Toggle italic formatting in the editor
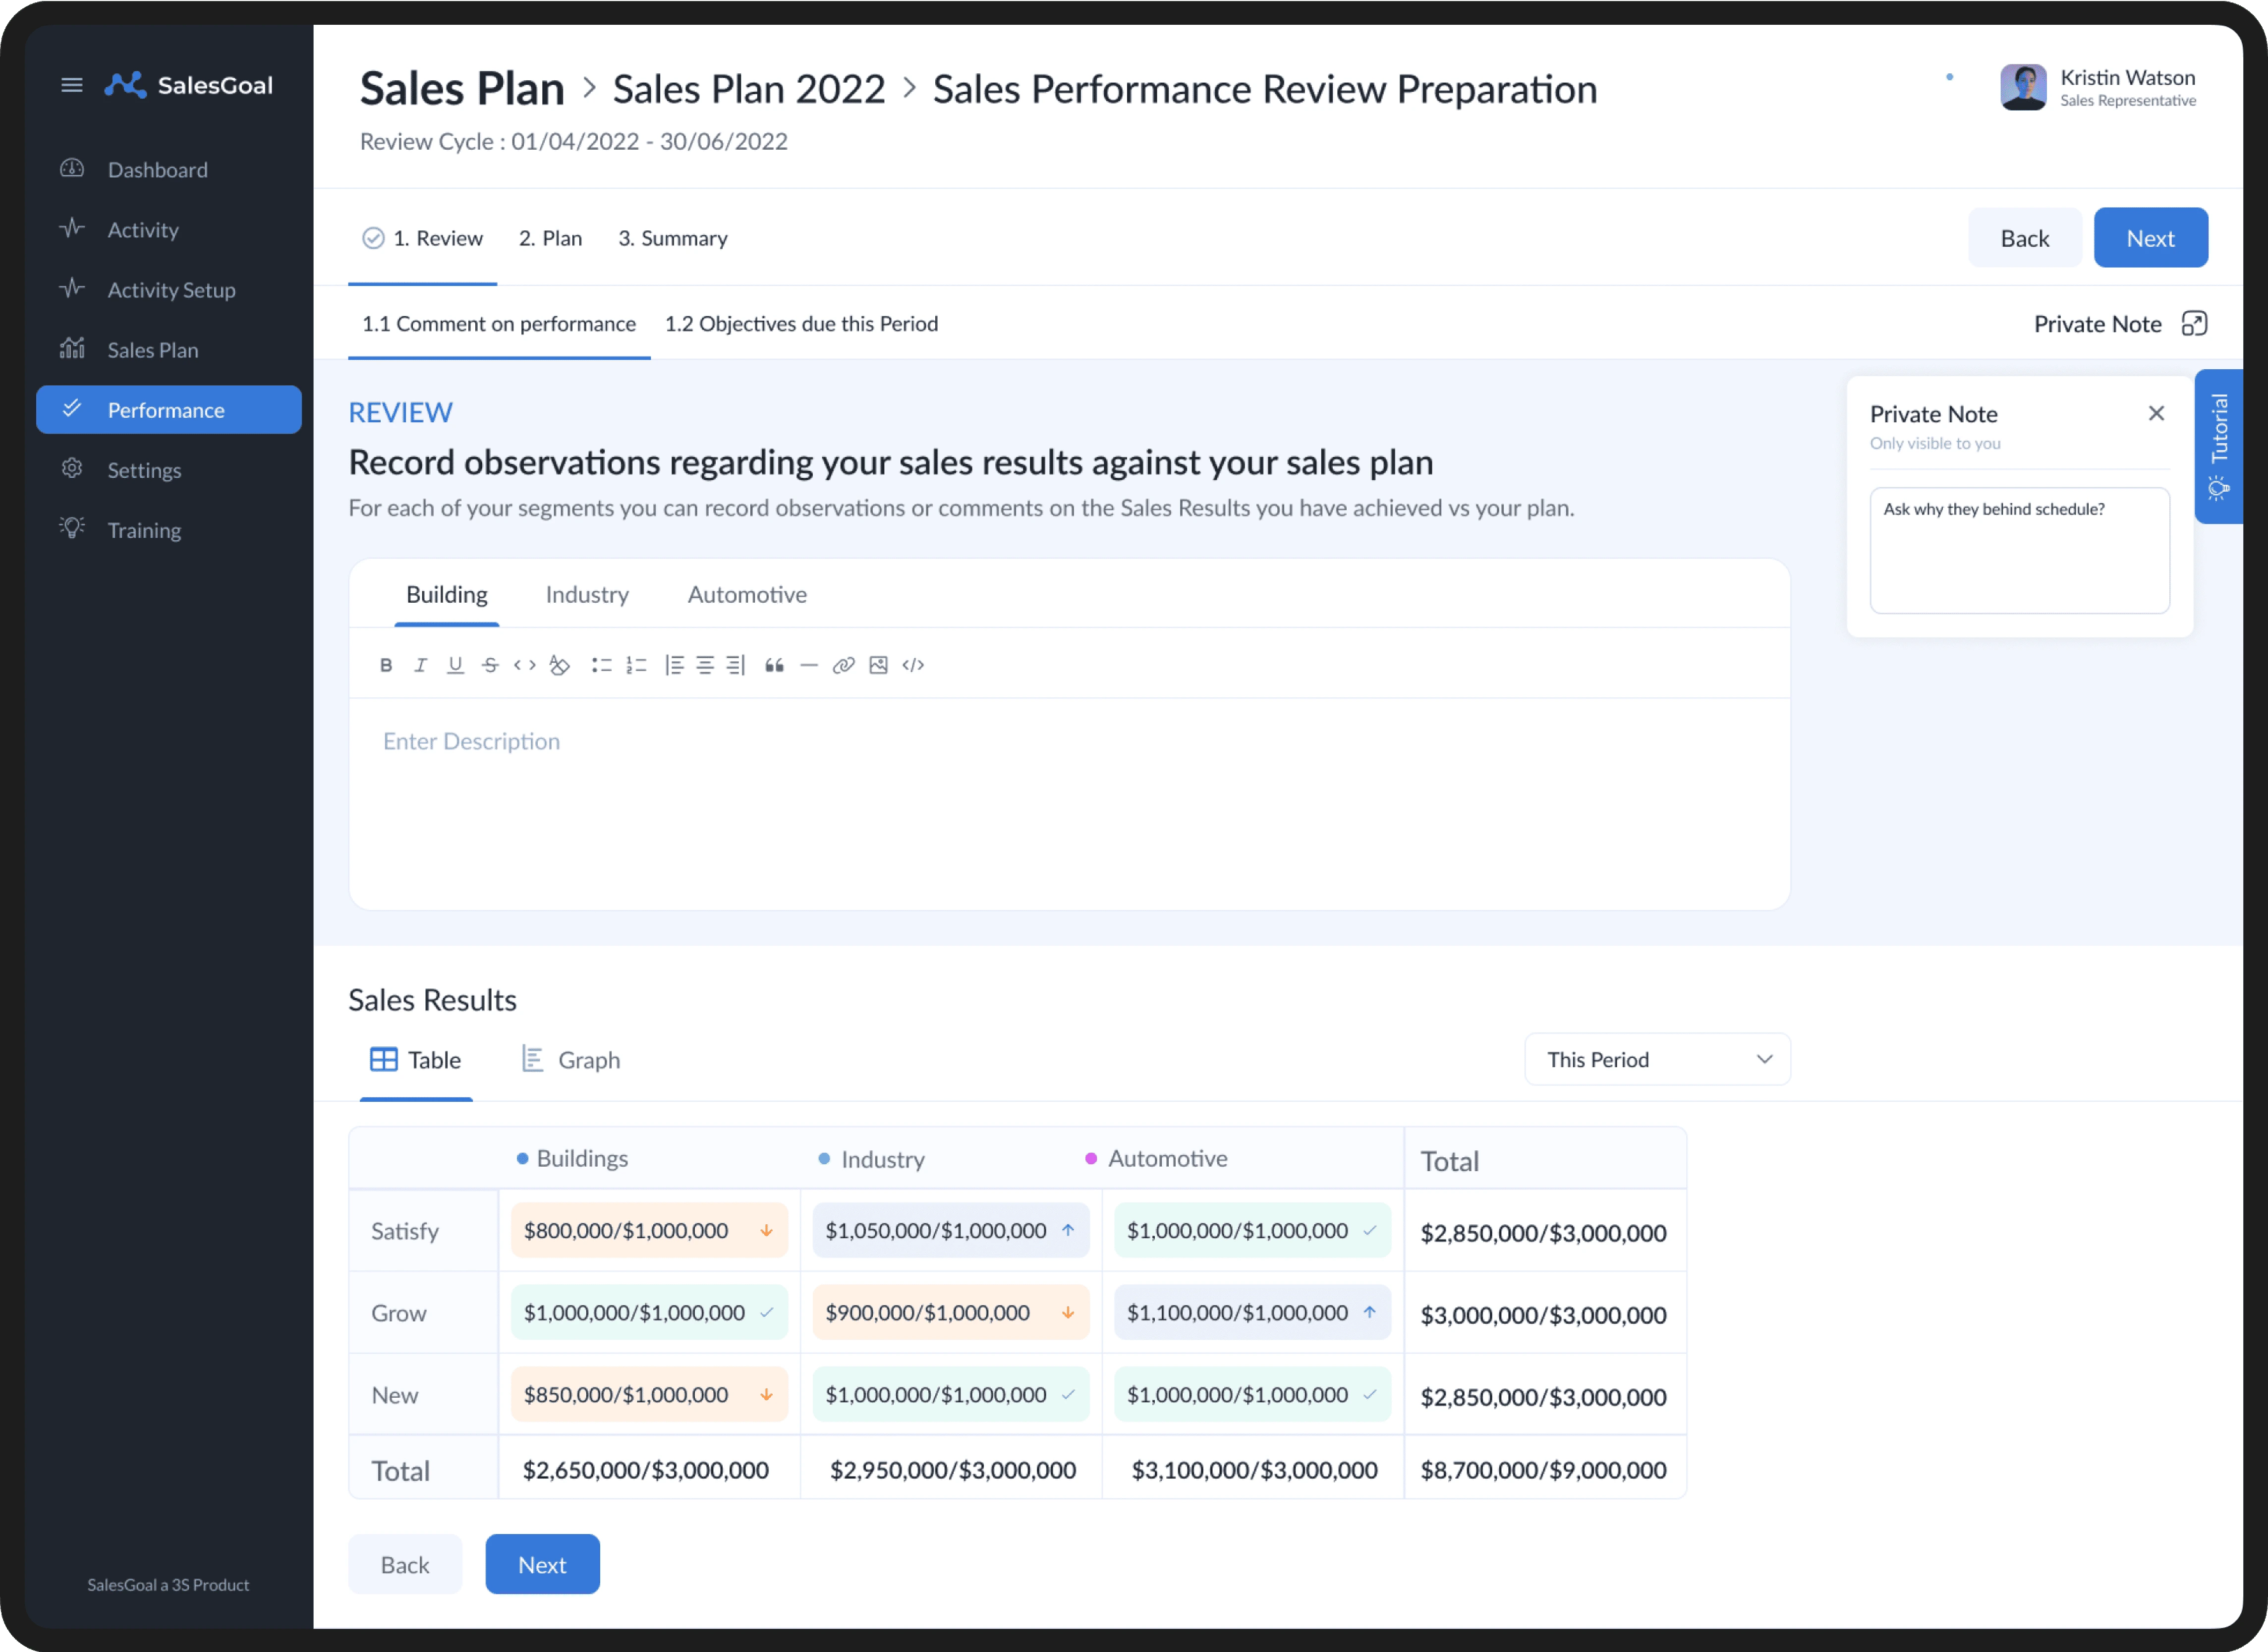This screenshot has width=2268, height=1652. [x=420, y=665]
